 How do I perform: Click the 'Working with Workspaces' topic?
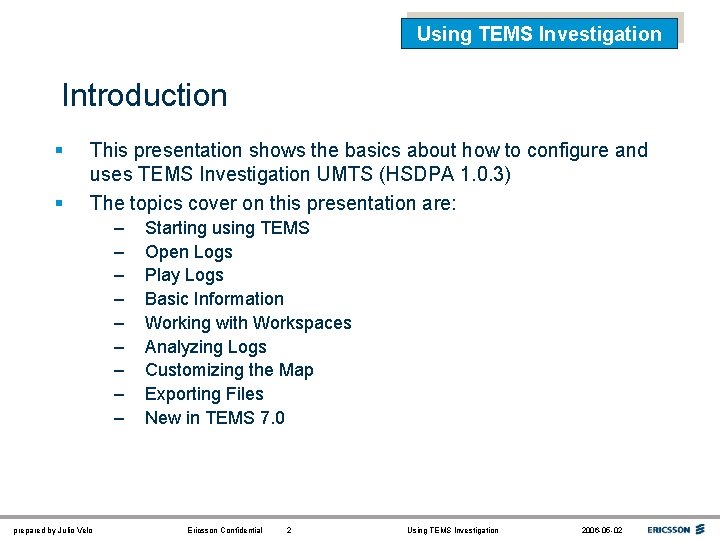click(x=248, y=323)
